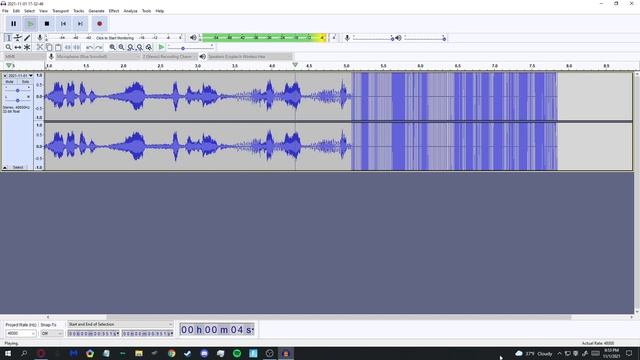Click the green Play button
The height and width of the screenshot is (360, 640).
click(30, 24)
